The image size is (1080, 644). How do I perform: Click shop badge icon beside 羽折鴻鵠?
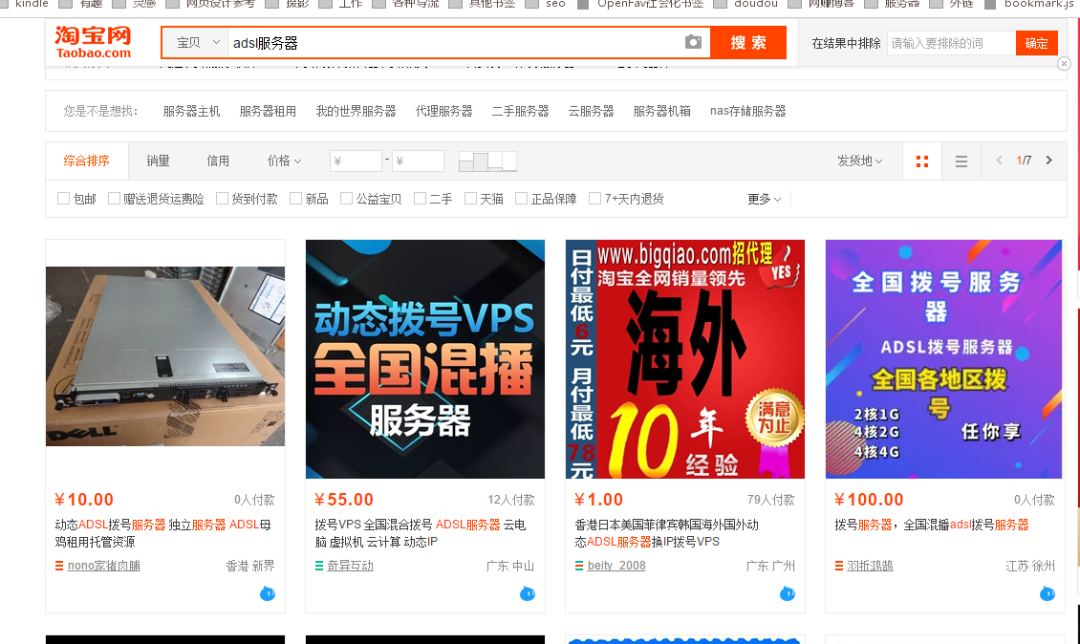click(x=839, y=566)
